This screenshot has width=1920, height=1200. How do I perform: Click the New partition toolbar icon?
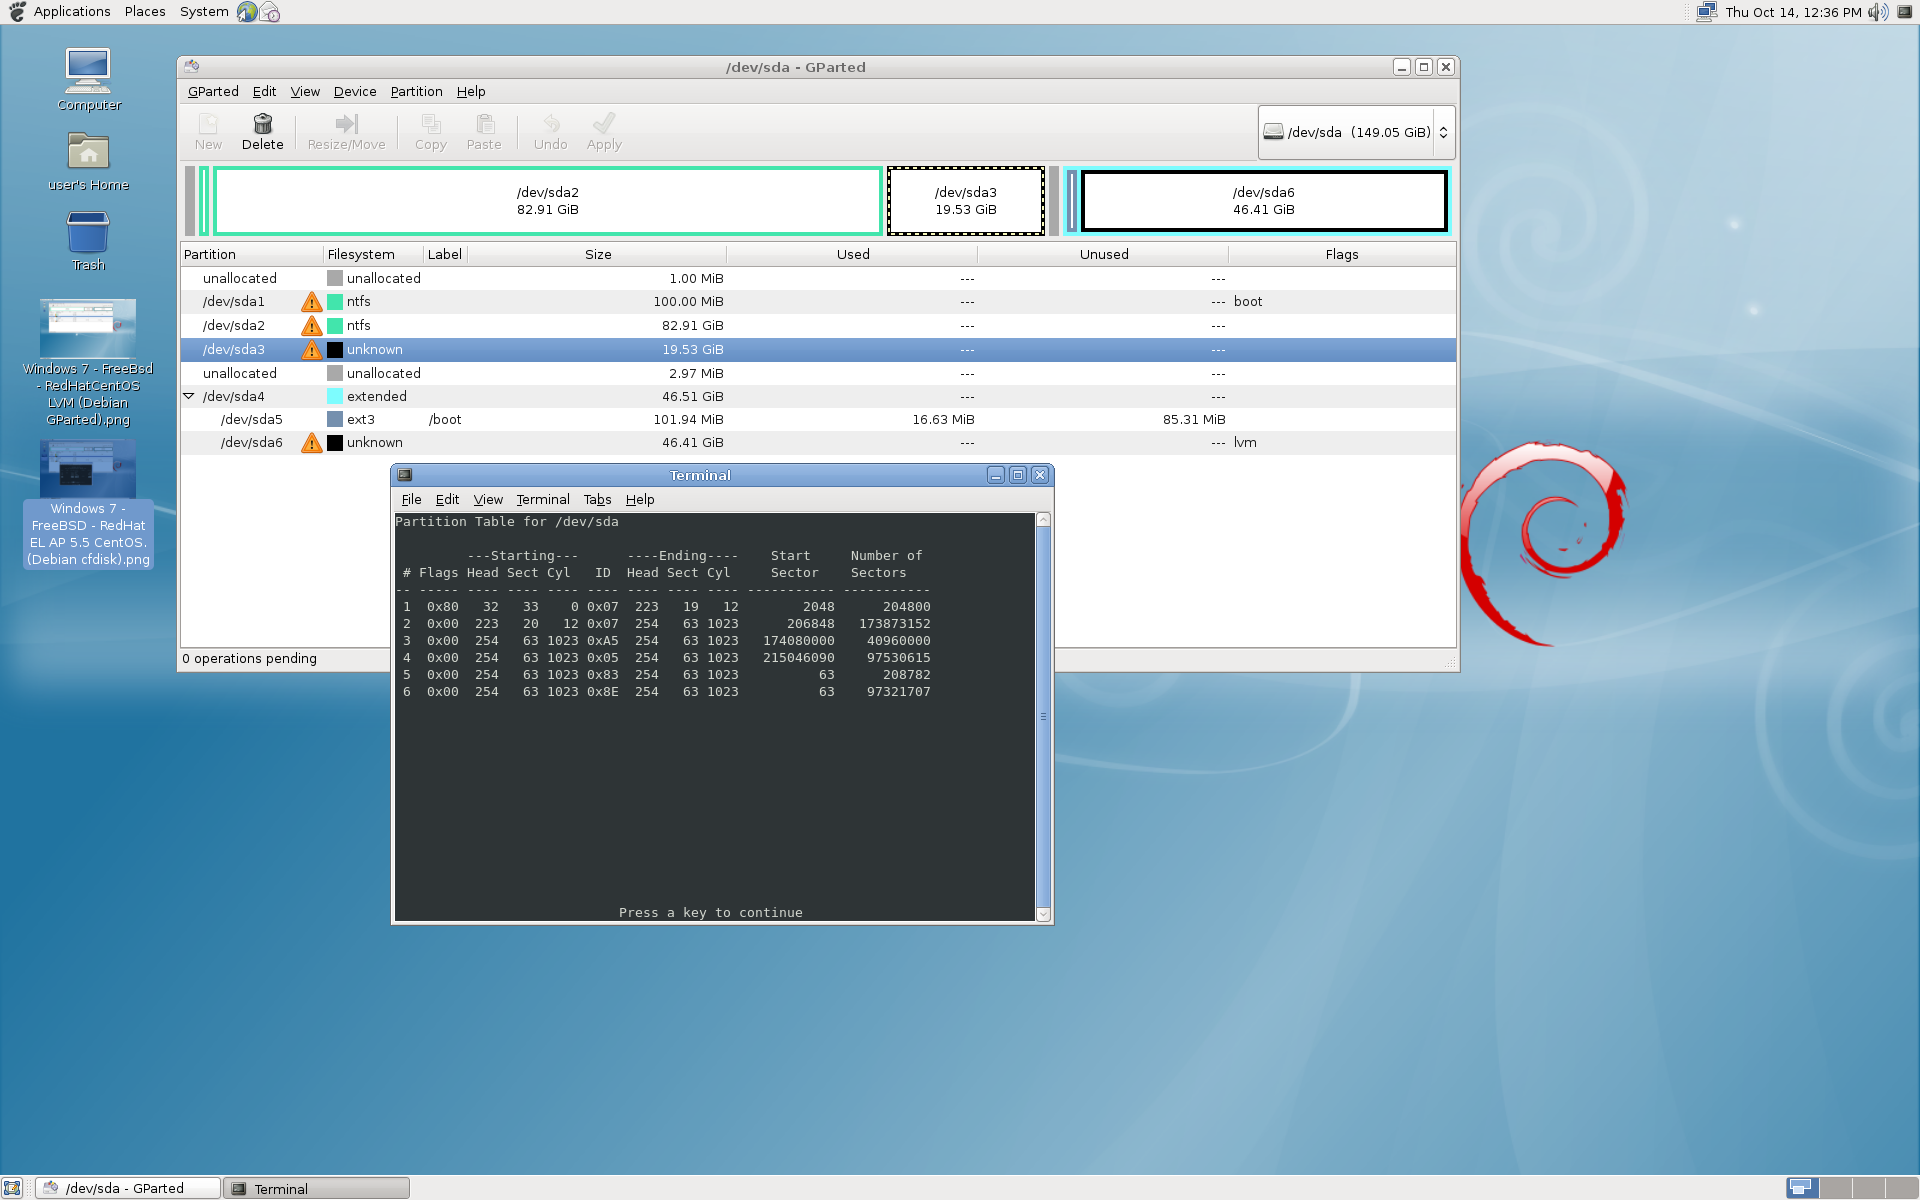click(x=208, y=124)
